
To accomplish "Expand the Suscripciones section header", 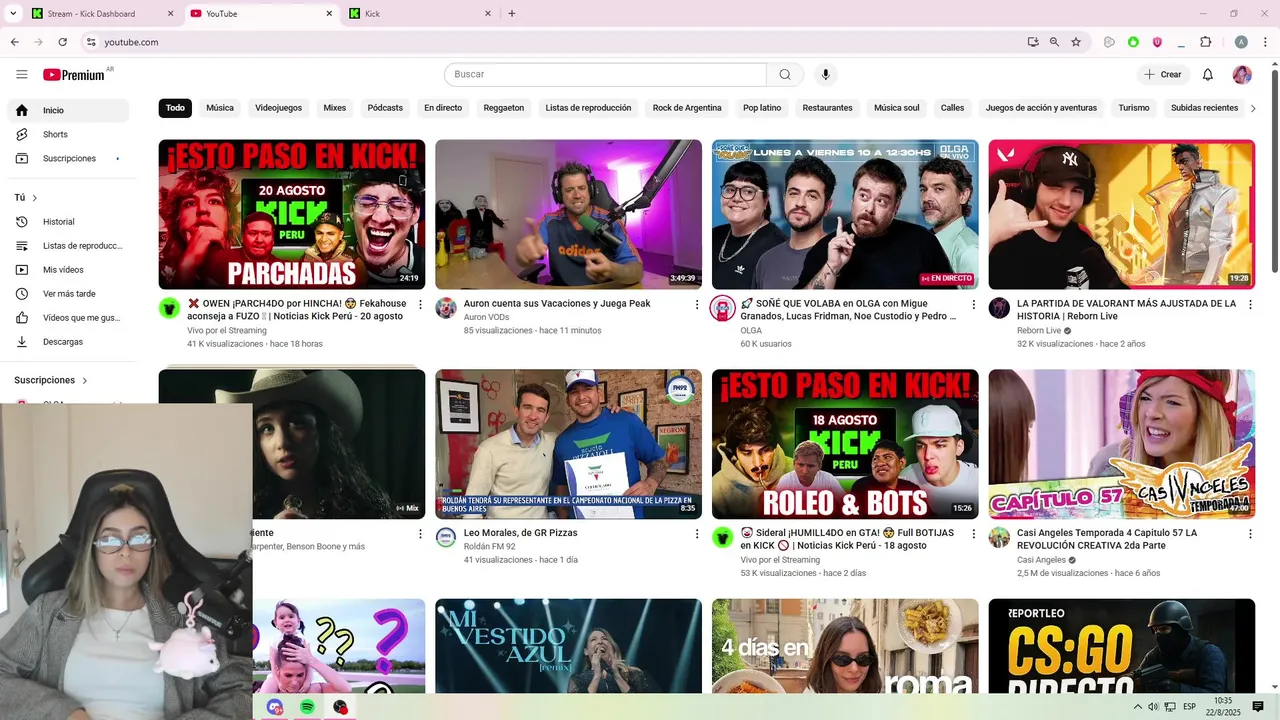I will point(51,380).
